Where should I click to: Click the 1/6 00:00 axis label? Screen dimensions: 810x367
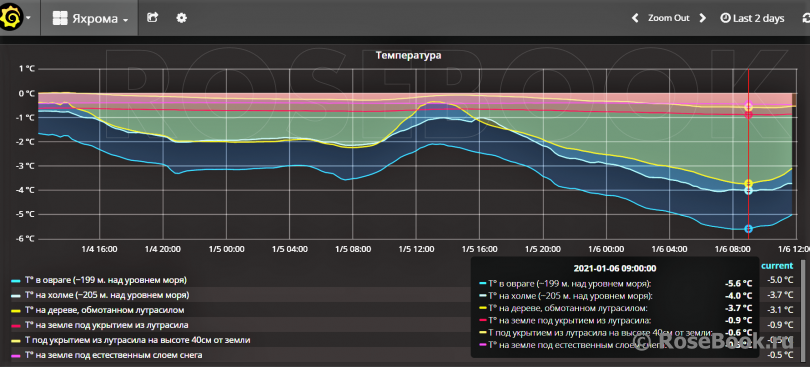[606, 249]
